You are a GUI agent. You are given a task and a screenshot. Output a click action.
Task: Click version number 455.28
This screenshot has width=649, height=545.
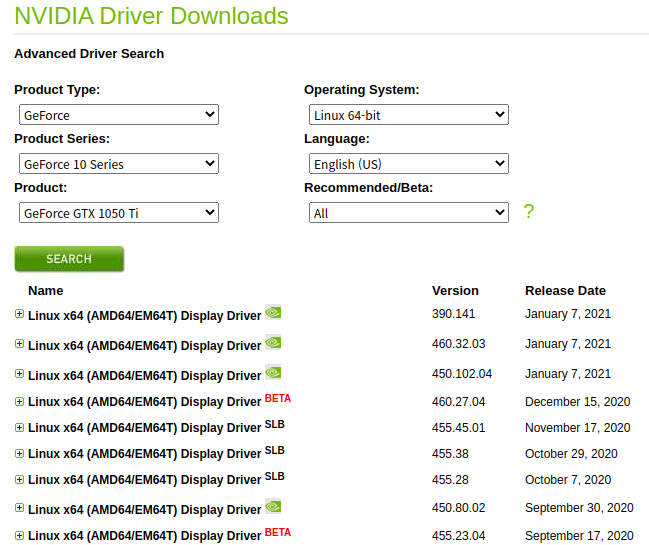click(x=450, y=480)
